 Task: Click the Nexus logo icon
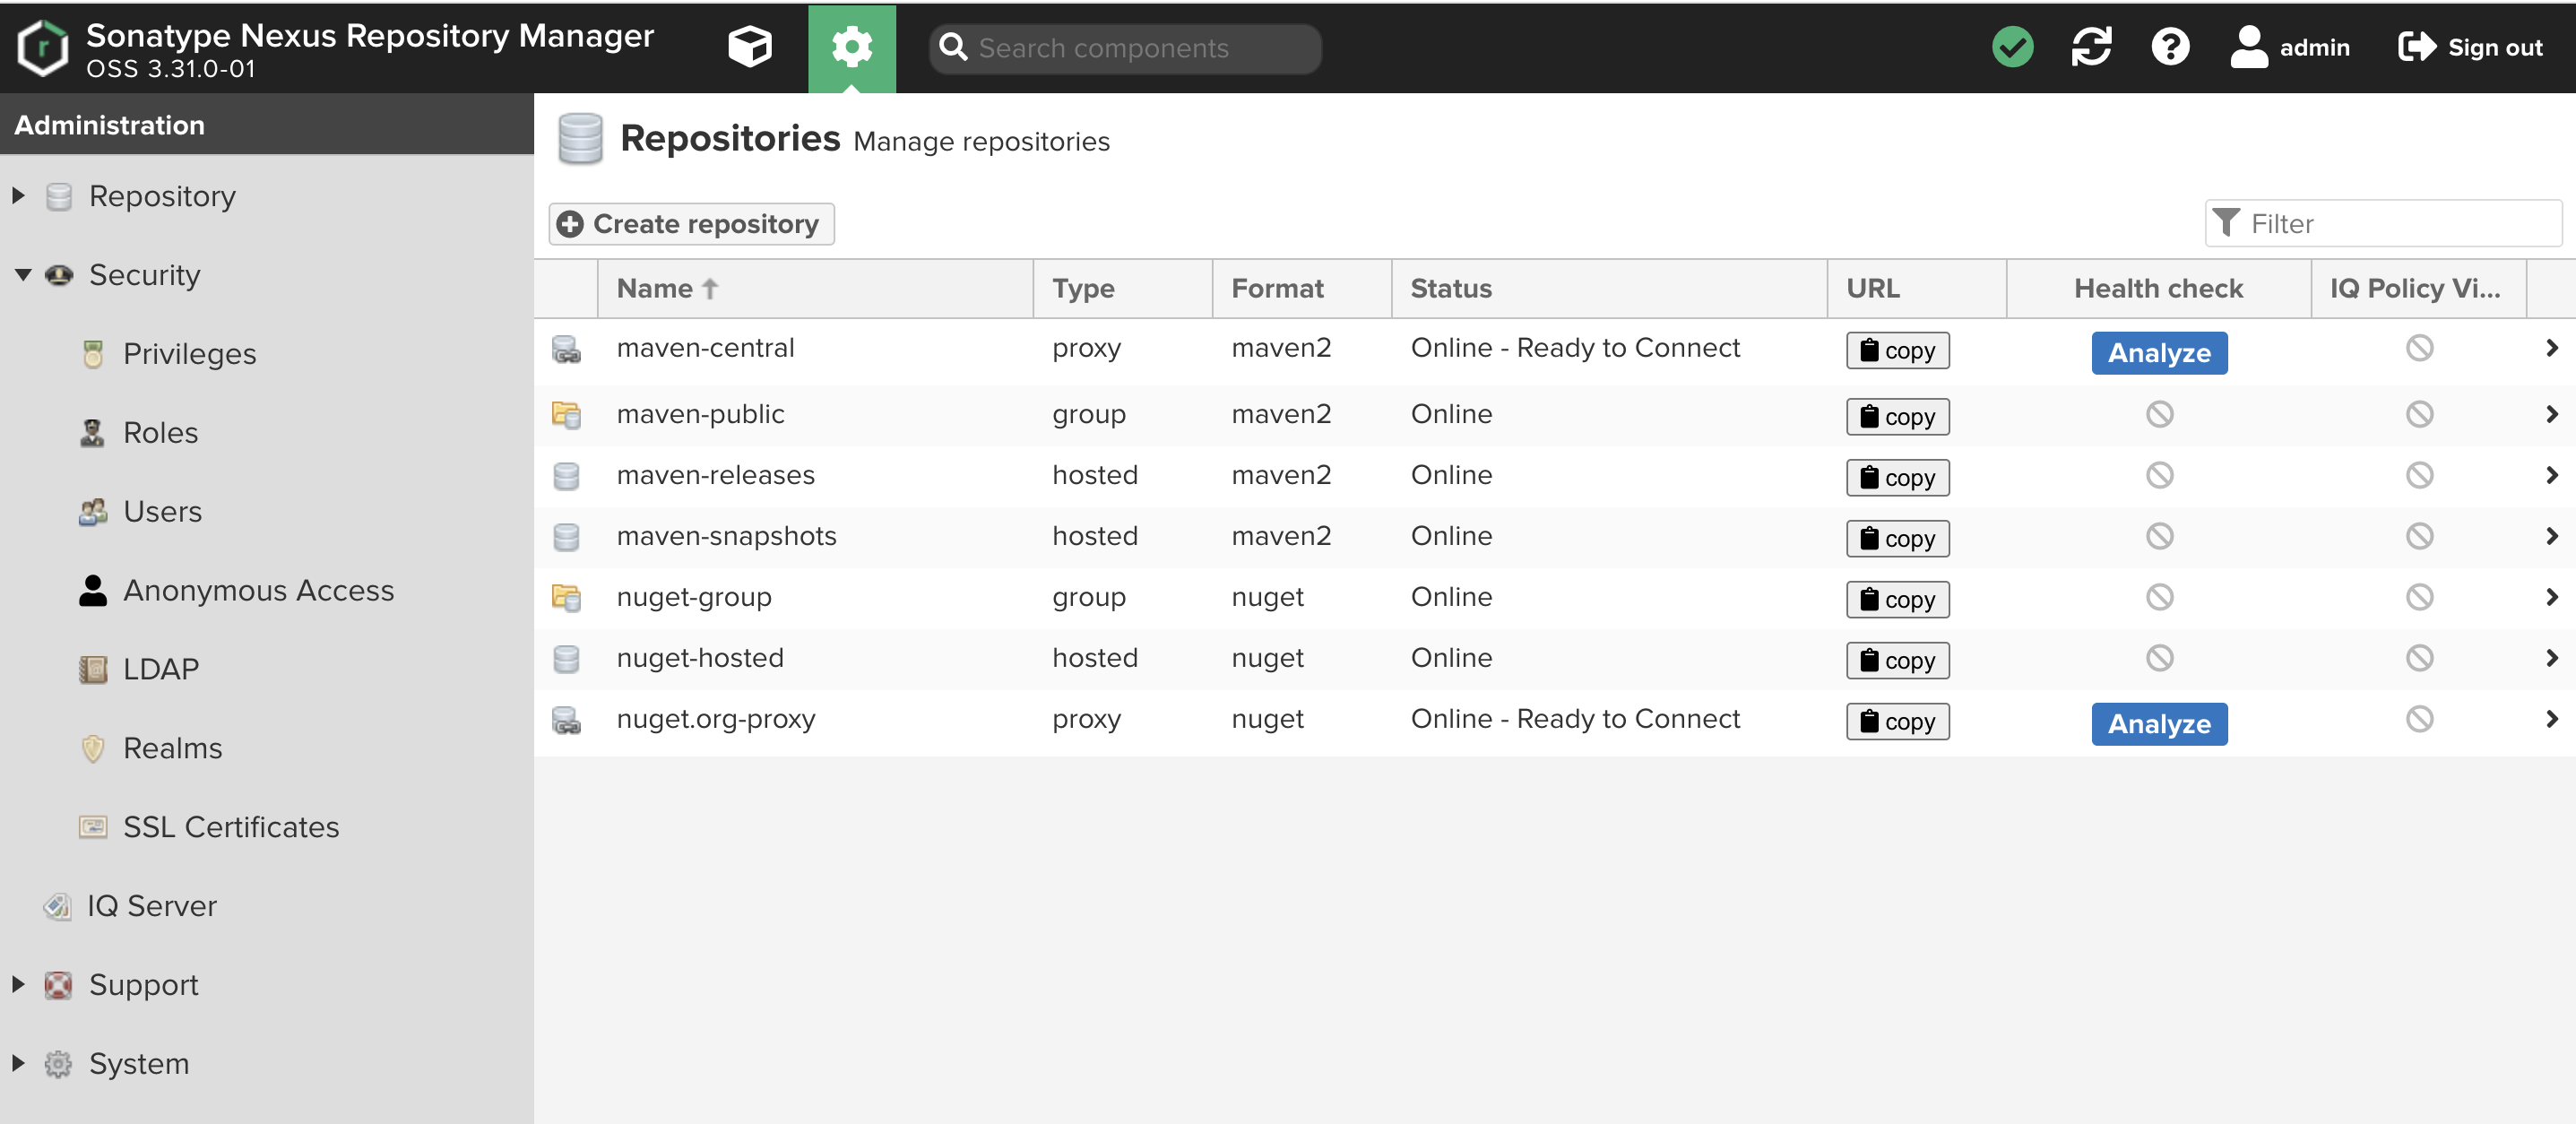tap(43, 47)
